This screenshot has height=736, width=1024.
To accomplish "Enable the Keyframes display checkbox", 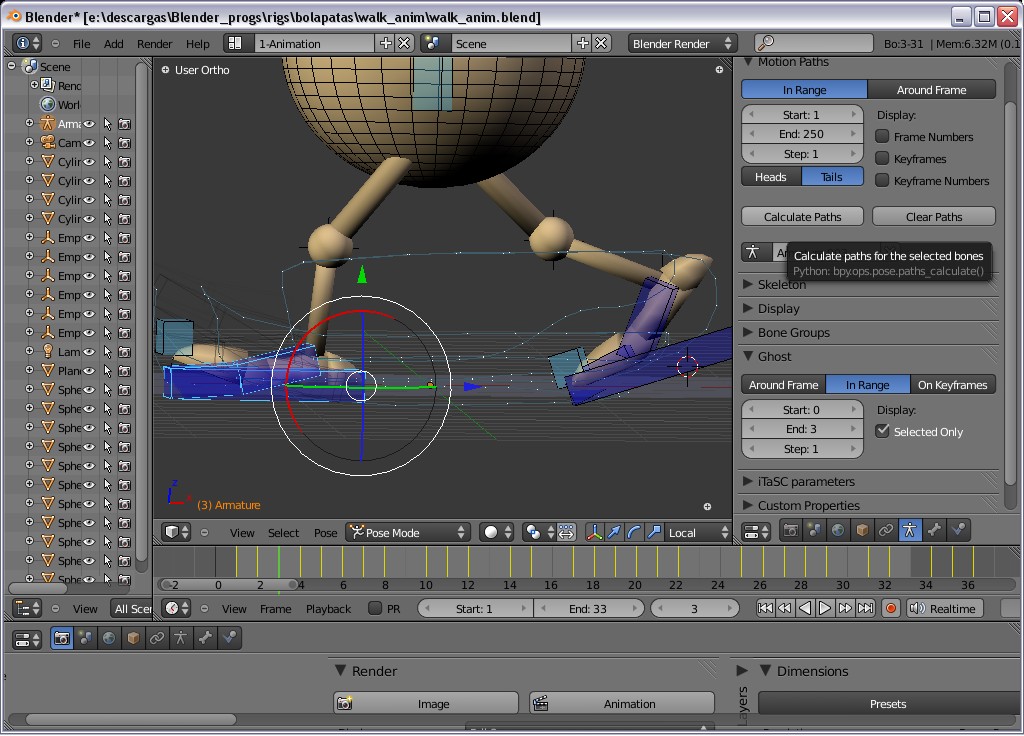I will [x=882, y=159].
